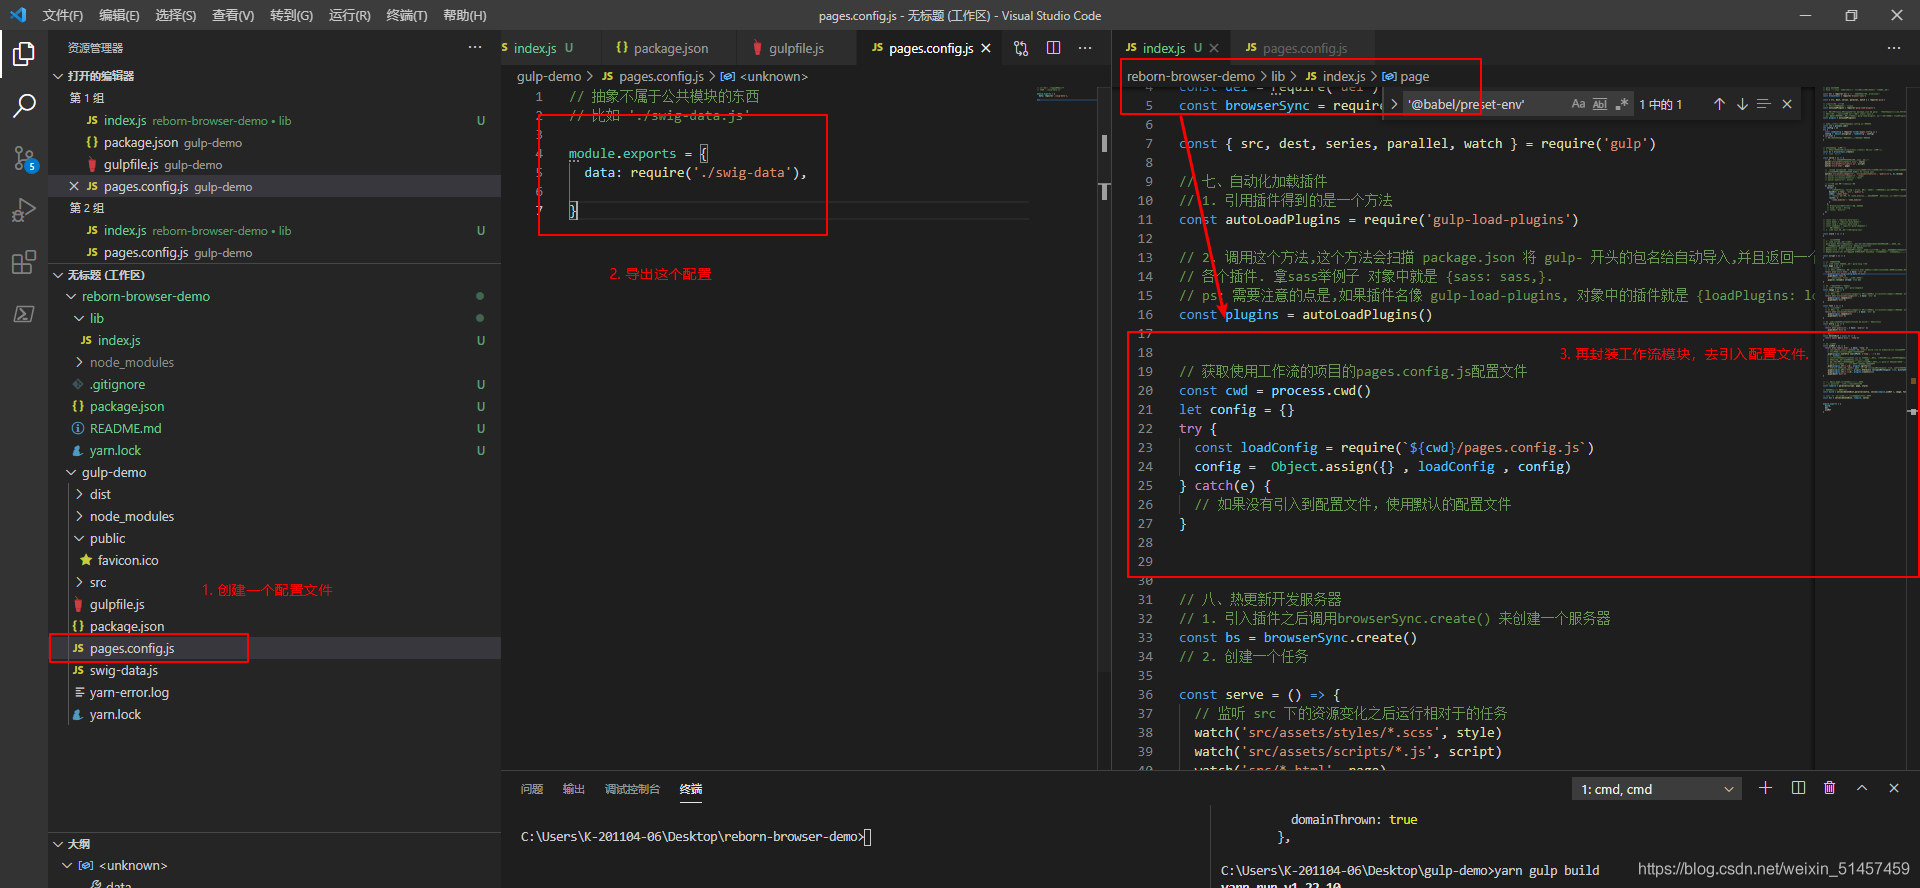Toggle match whole word in find widget

tap(1600, 104)
